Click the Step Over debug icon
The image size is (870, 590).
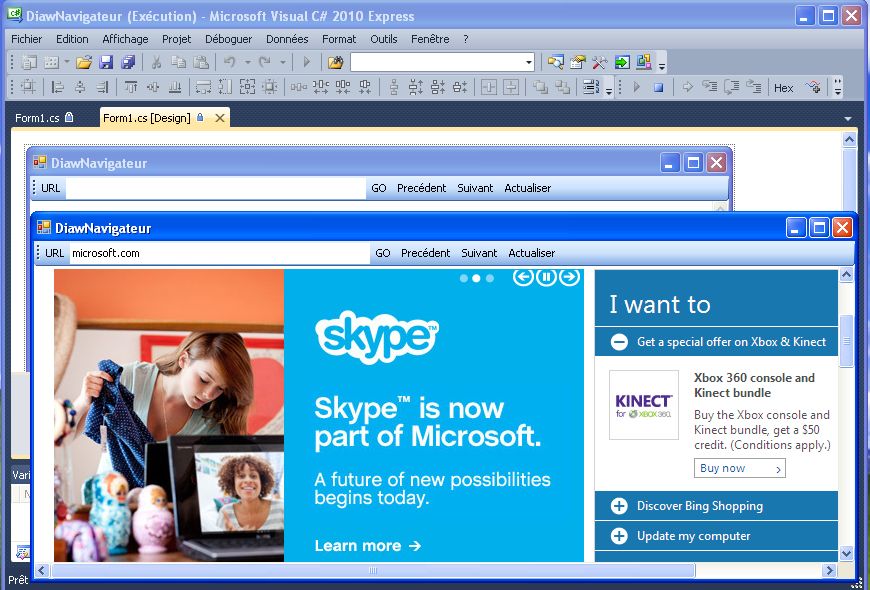[732, 87]
